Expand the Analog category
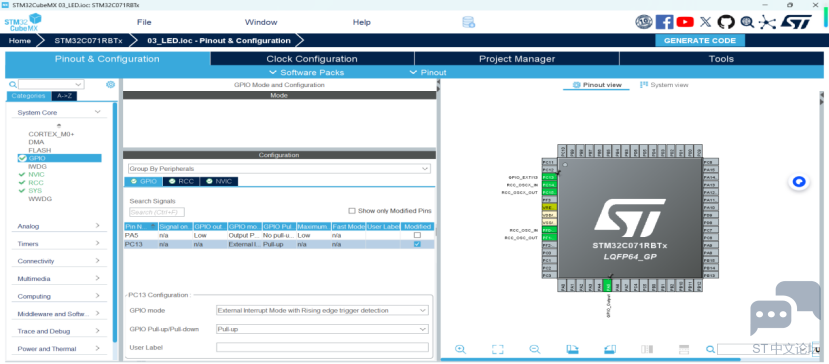Screen dimensions: 829x364 [97, 226]
